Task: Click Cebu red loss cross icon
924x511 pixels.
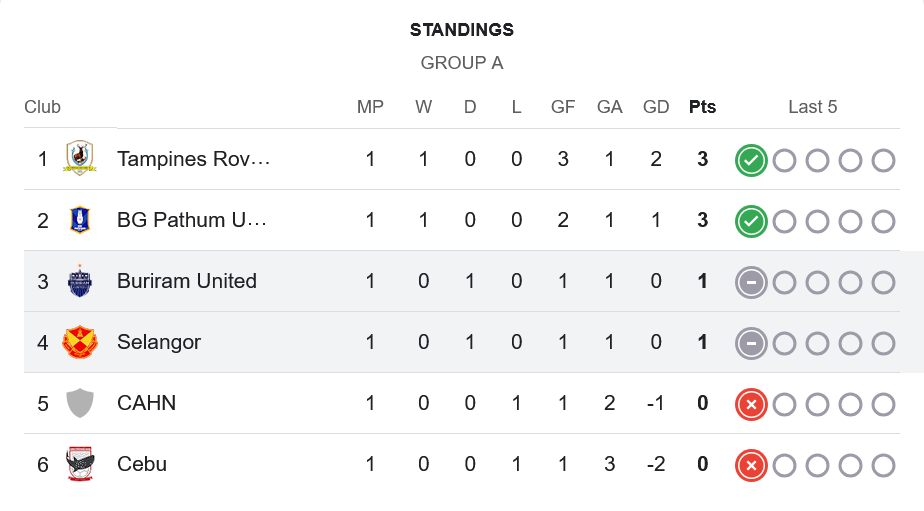Action: tap(751, 465)
